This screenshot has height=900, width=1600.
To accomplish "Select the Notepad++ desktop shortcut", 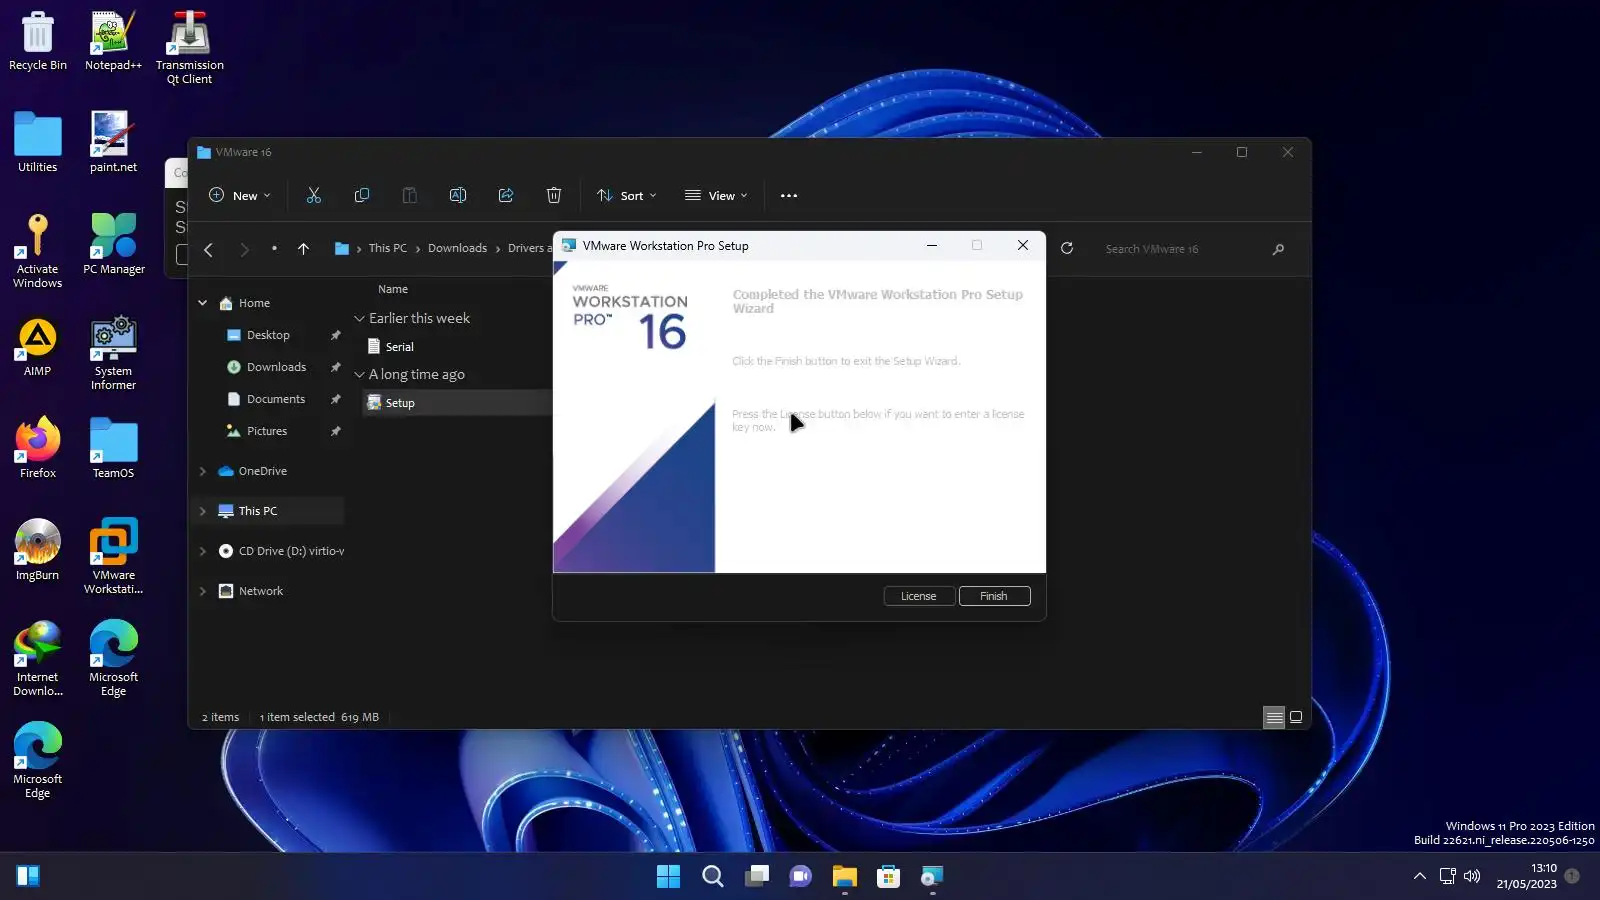I will pyautogui.click(x=113, y=42).
